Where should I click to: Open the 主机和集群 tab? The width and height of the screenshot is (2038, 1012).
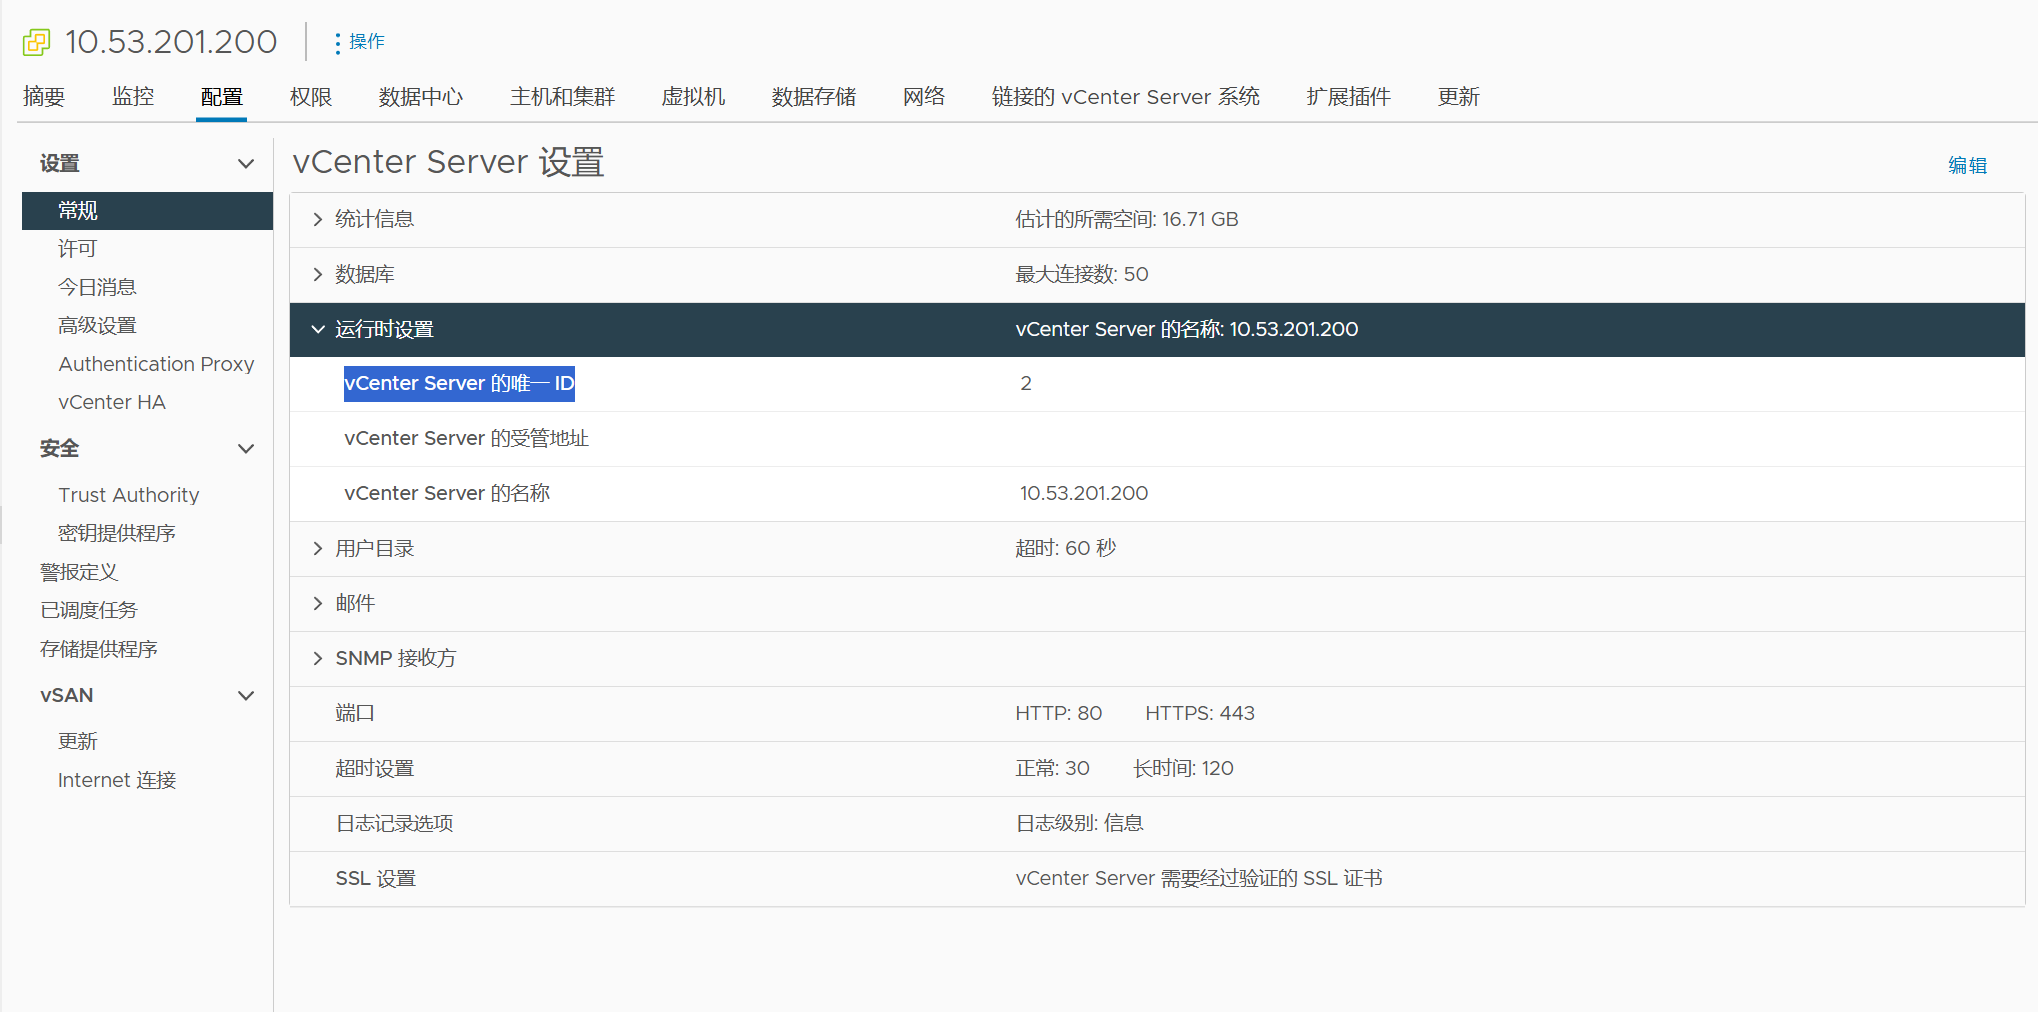(563, 97)
